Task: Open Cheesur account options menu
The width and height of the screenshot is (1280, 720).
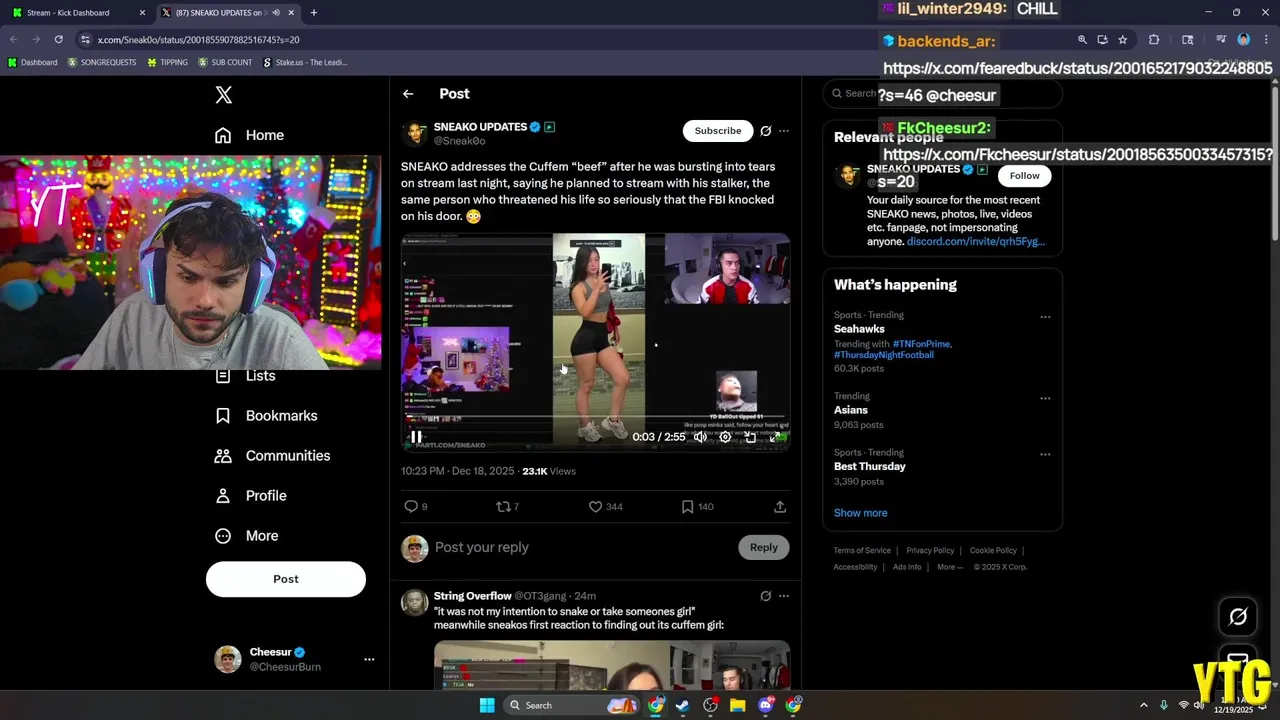Action: point(369,659)
